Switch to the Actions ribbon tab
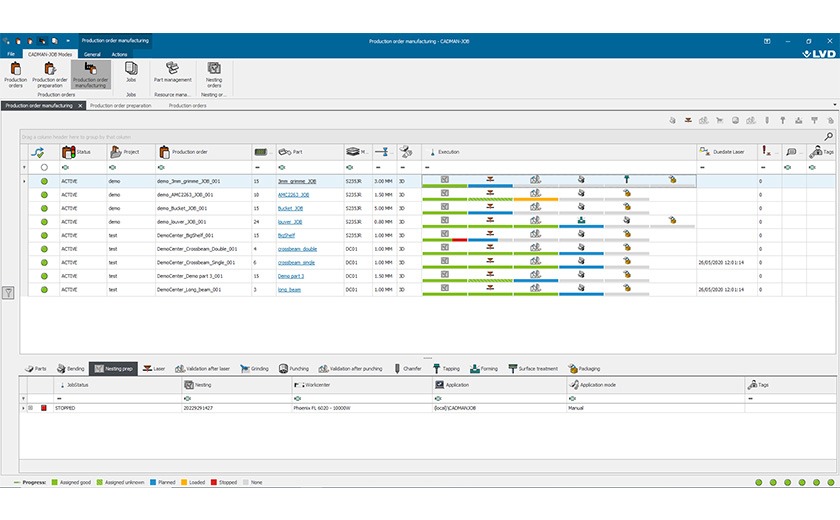This screenshot has height=520, width=840. [119, 54]
